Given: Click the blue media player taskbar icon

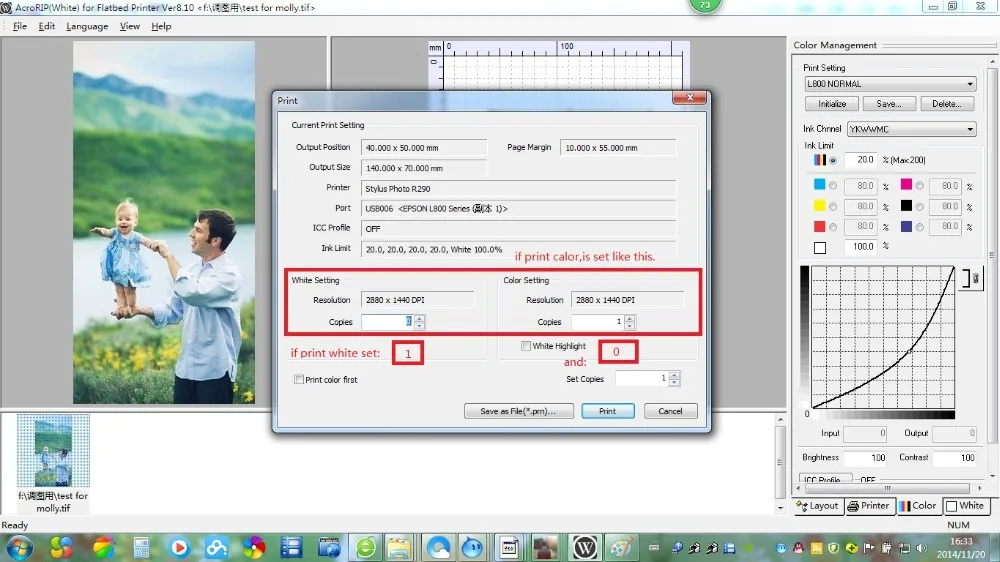Looking at the screenshot, I should pos(180,547).
